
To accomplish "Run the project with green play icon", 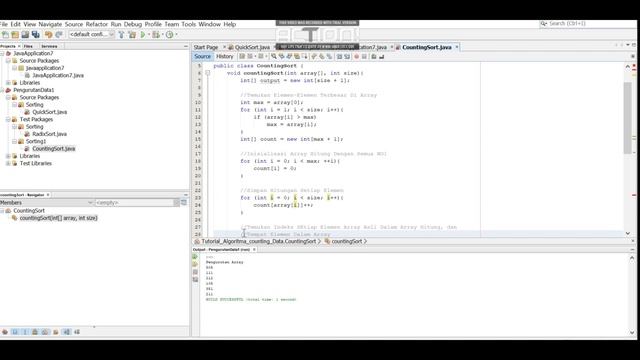I will (x=143, y=35).
